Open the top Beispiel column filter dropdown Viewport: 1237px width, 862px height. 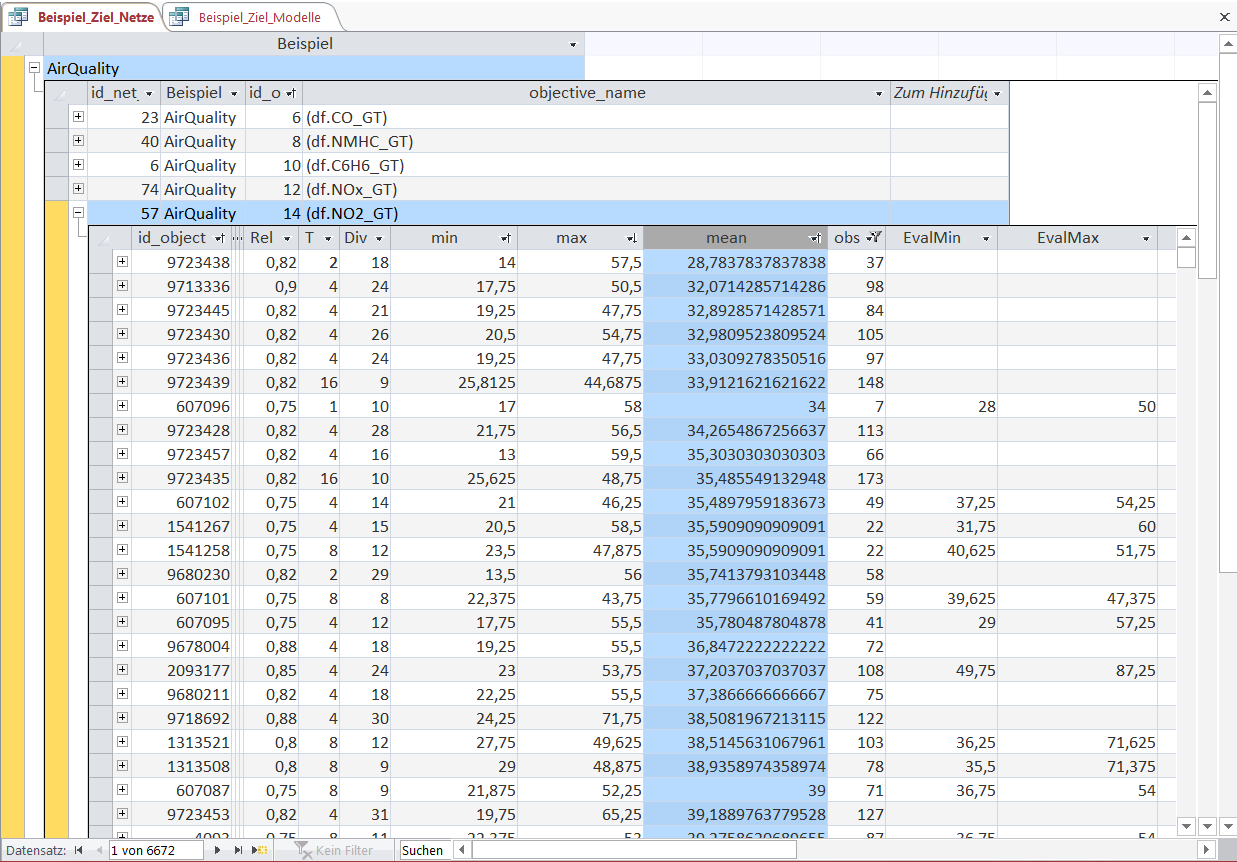click(573, 44)
